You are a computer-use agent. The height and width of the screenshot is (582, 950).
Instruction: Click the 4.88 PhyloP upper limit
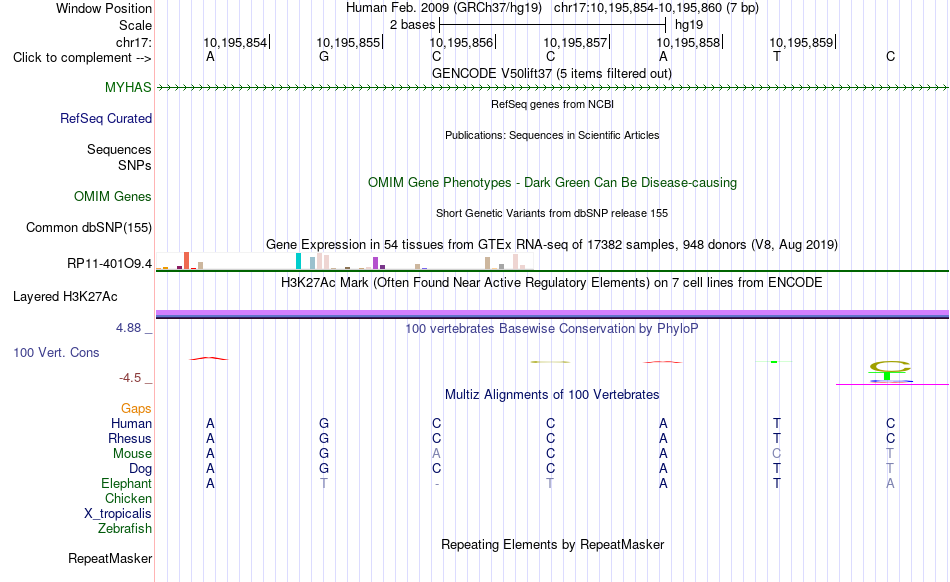[128, 328]
